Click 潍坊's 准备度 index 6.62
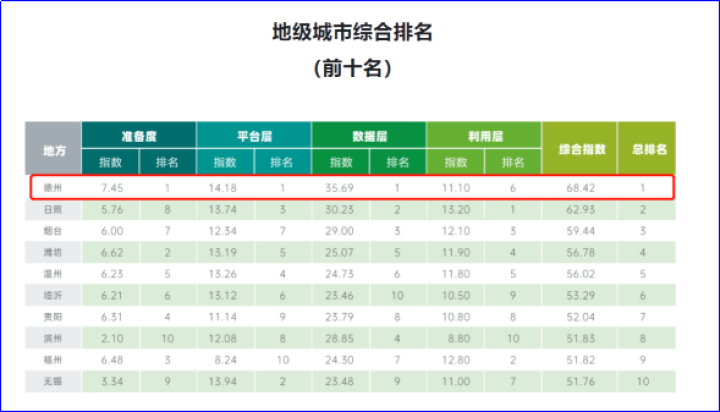 112,252
